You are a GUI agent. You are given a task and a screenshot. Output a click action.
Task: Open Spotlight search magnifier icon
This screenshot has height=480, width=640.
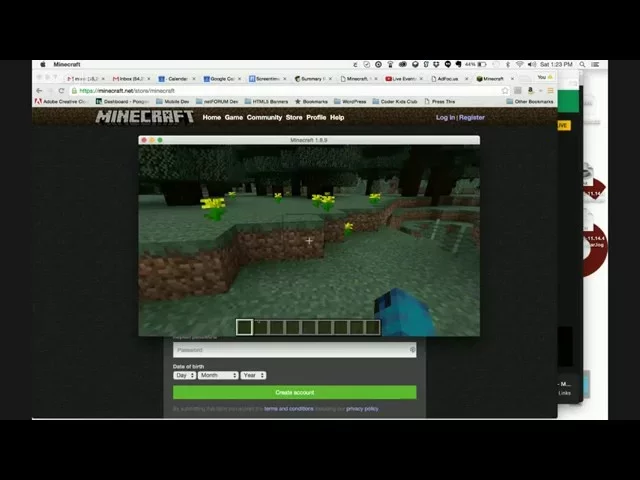(x=582, y=64)
